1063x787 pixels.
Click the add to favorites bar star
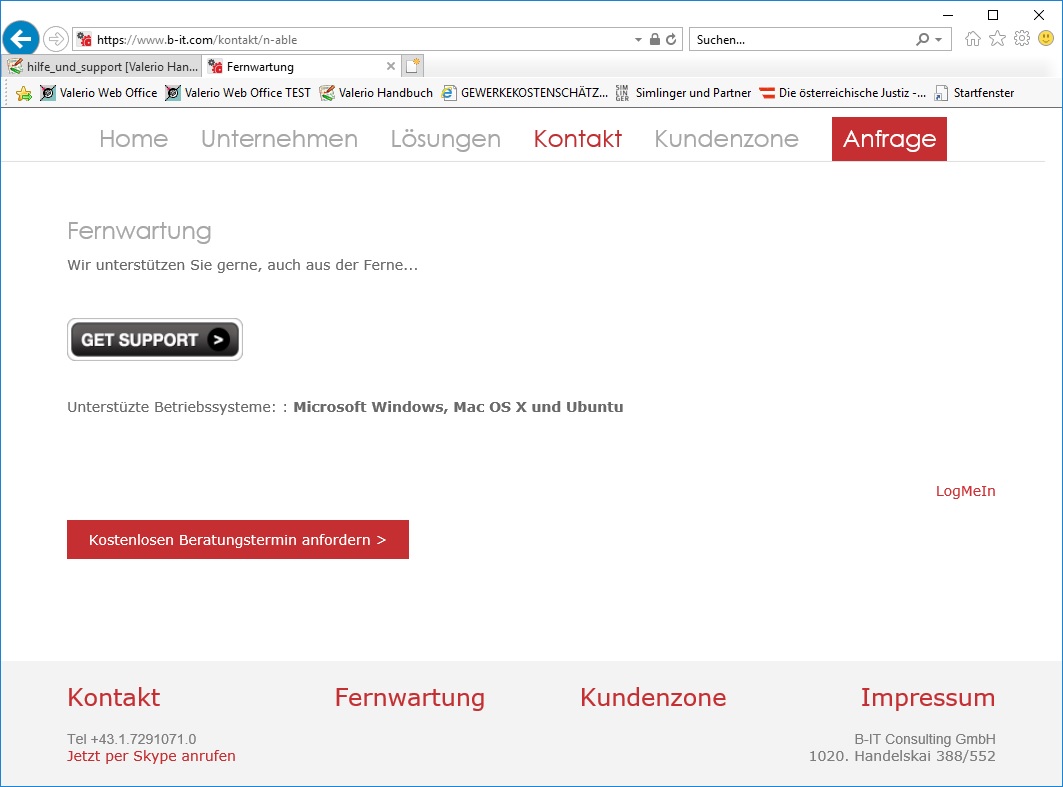(x=24, y=93)
